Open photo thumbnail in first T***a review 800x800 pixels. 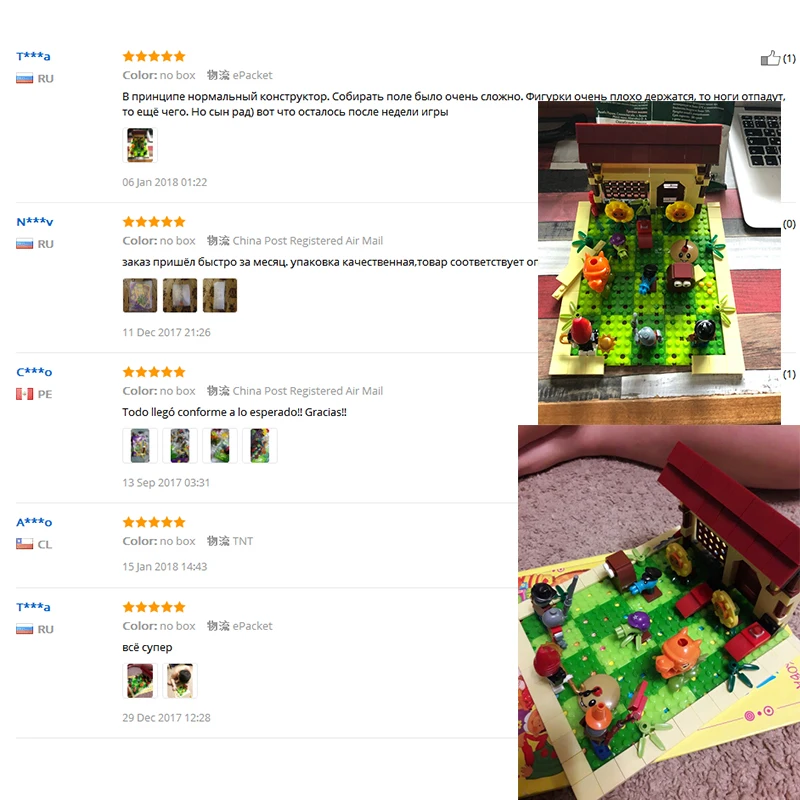(x=140, y=145)
